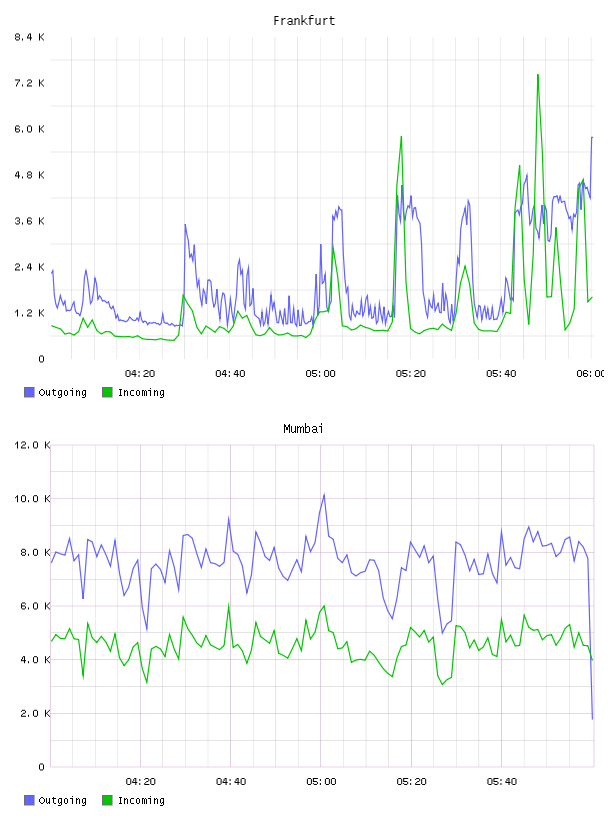
Task: Click Frankfurt green Incoming peak near 05:20
Action: click(401, 137)
